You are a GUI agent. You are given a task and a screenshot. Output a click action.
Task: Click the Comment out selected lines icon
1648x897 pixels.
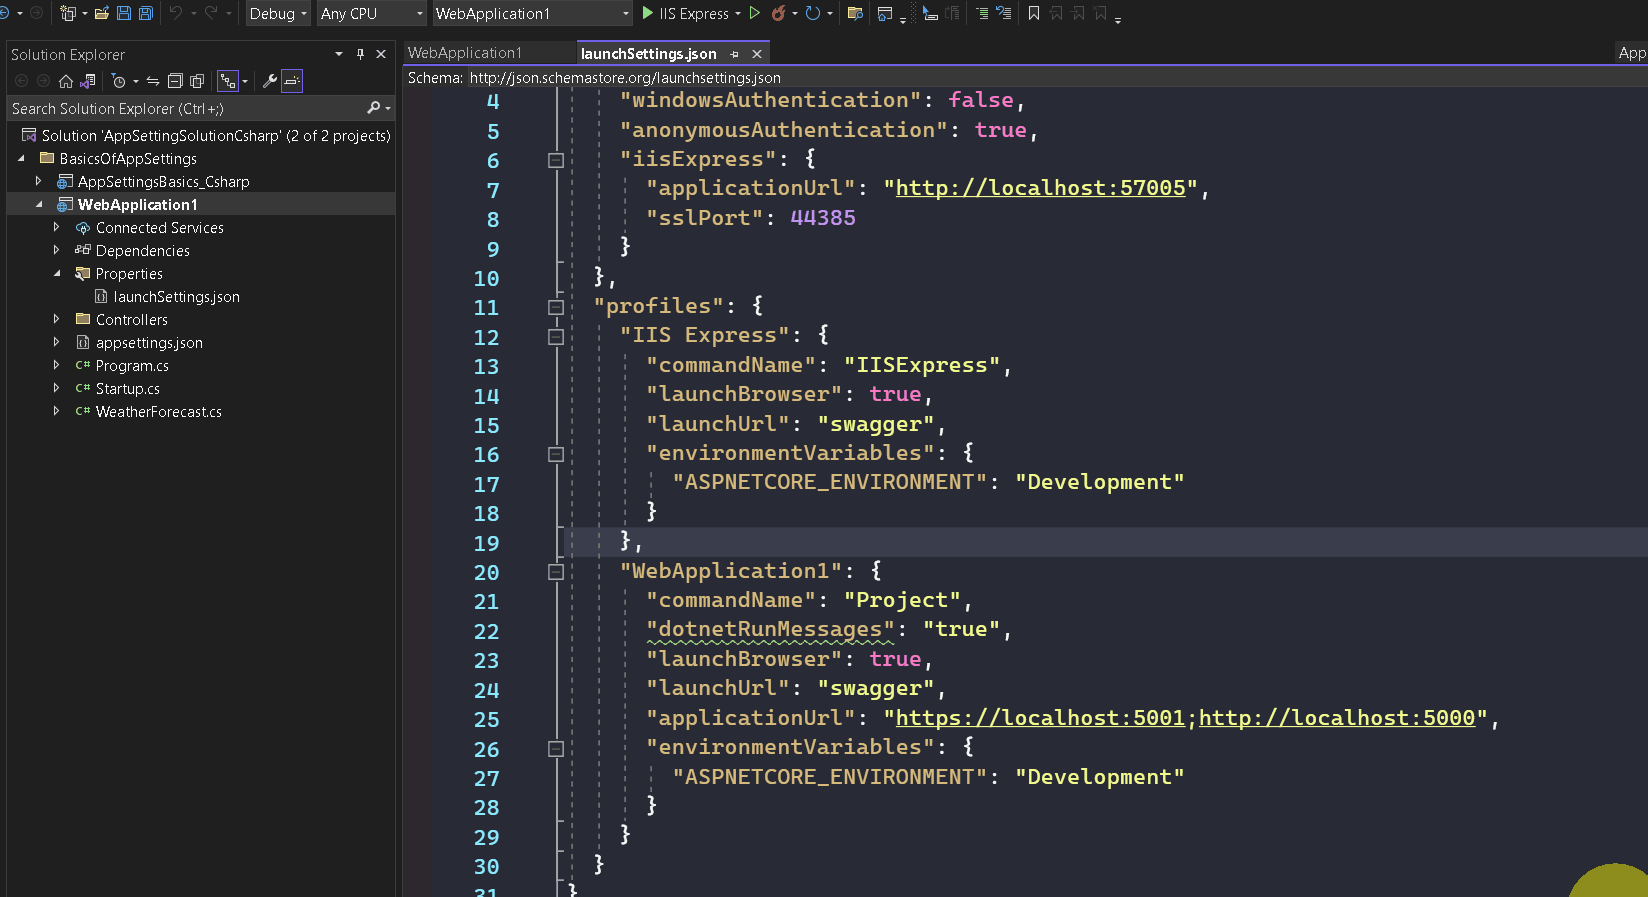(x=982, y=13)
